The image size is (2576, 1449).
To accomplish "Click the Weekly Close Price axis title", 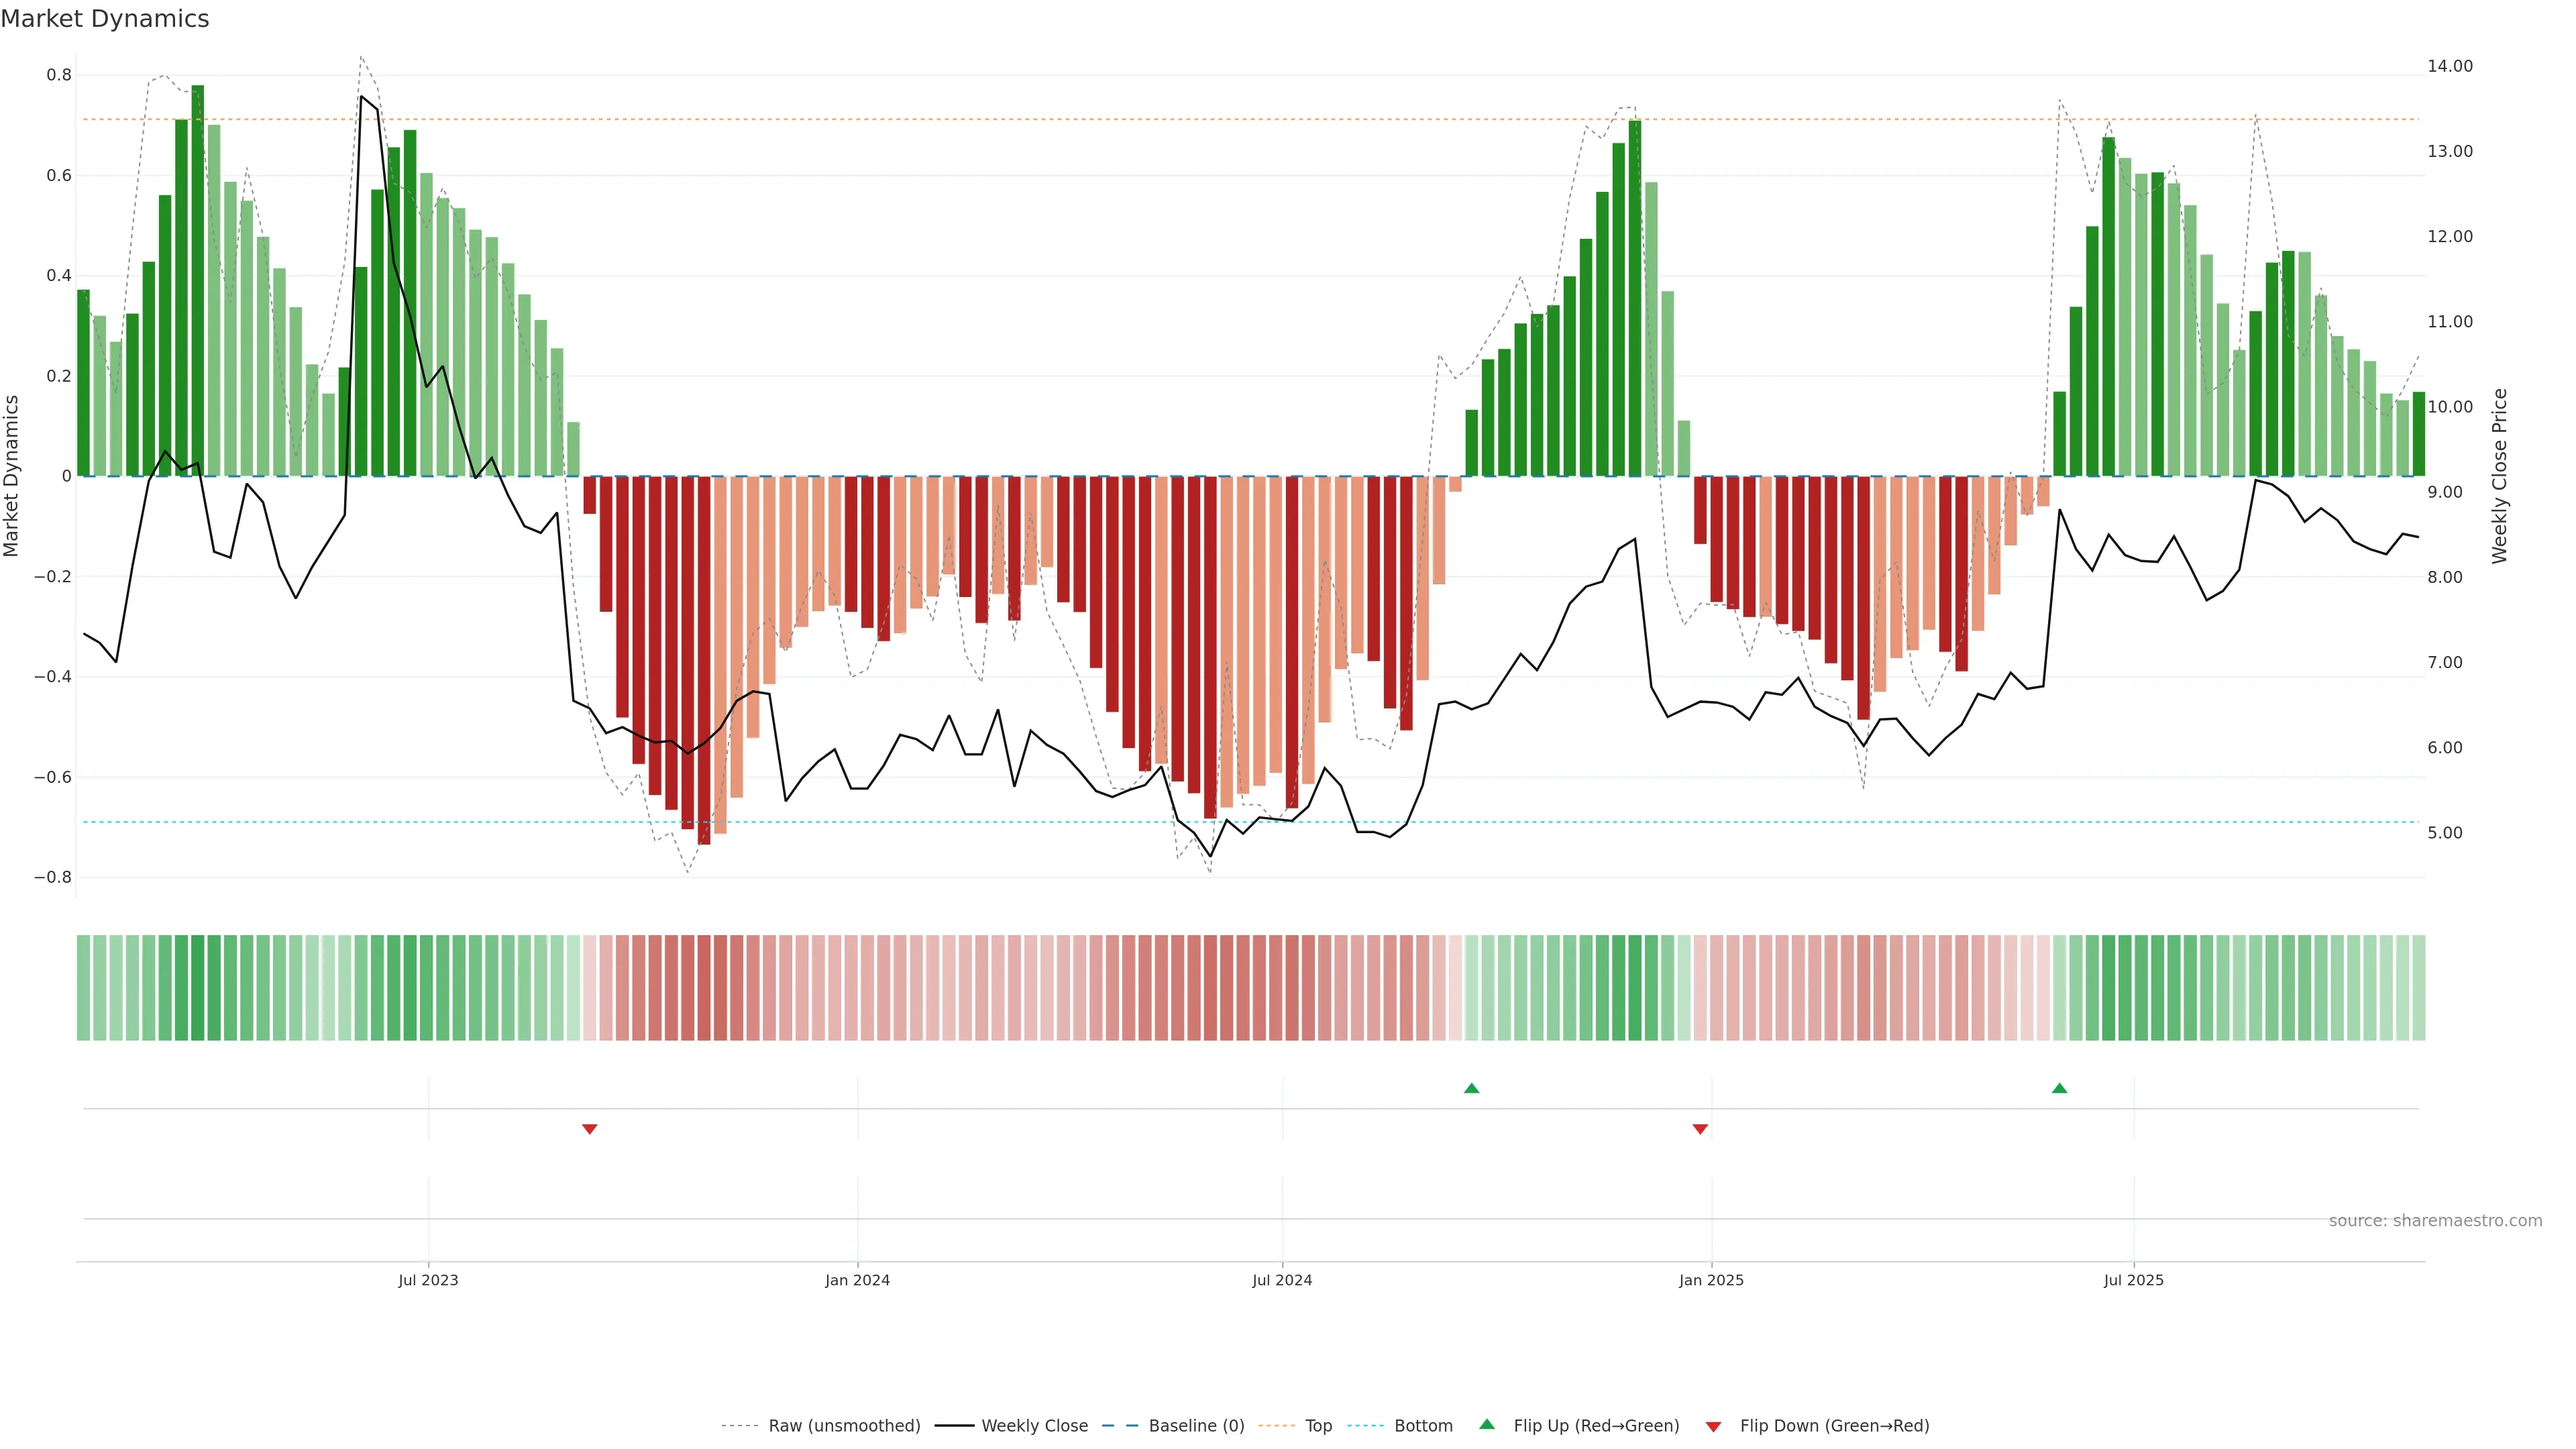I will (x=2499, y=476).
